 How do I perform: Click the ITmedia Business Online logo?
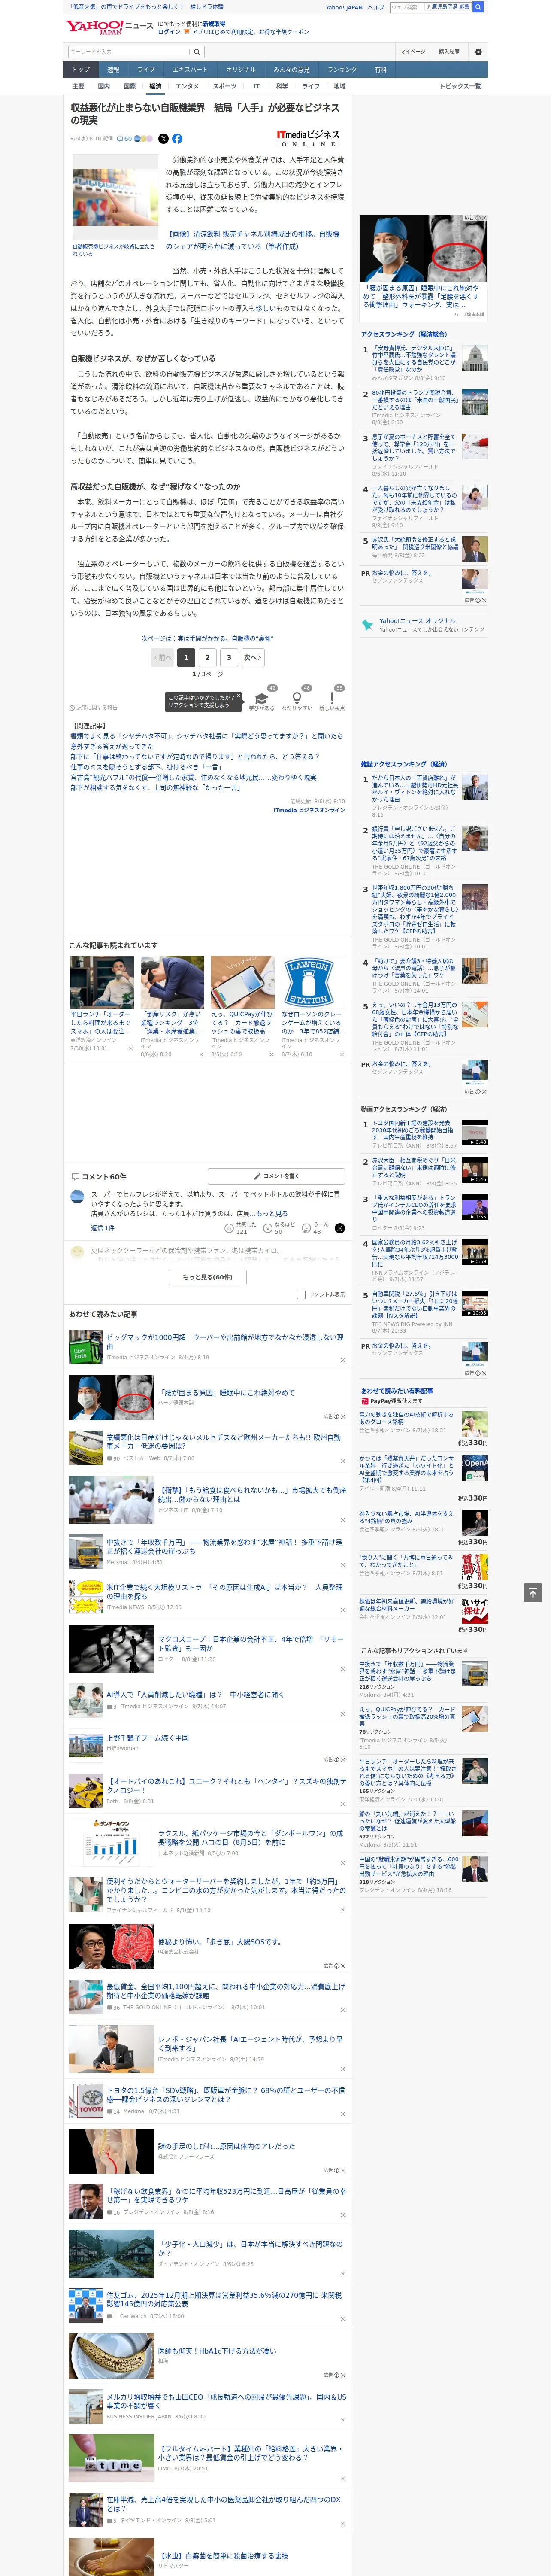308,137
